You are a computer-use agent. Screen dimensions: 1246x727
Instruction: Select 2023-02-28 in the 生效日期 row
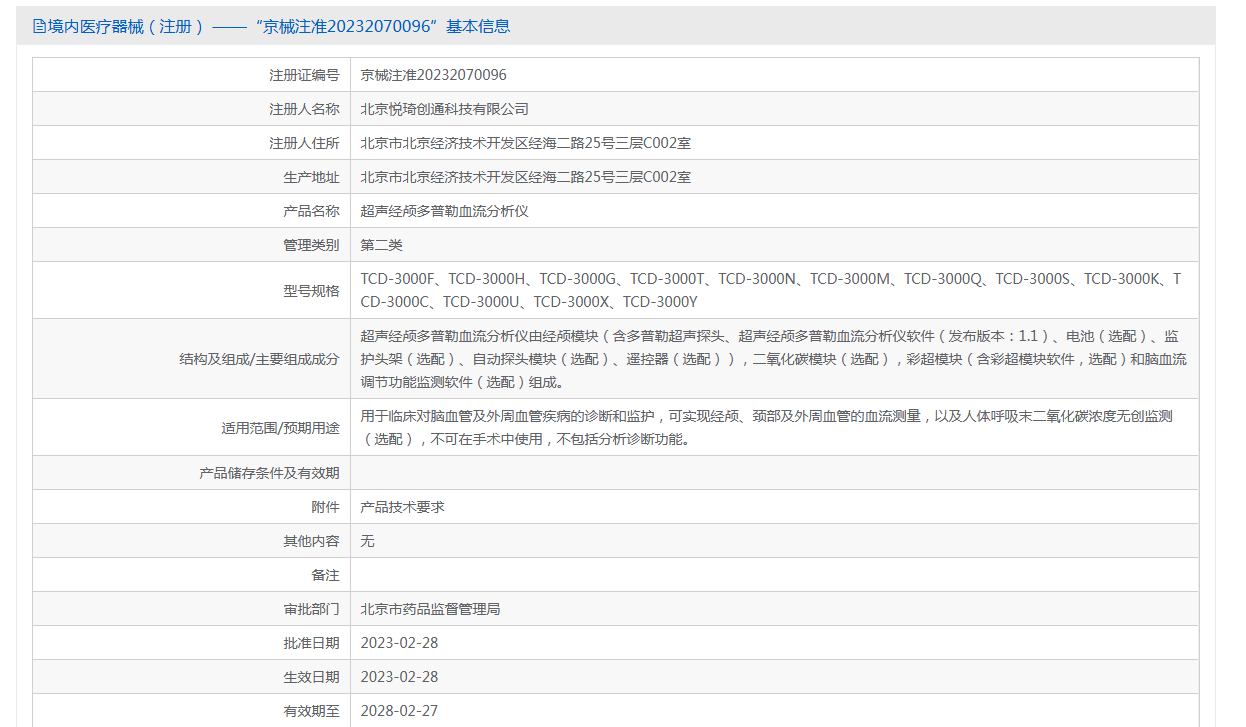click(x=400, y=677)
